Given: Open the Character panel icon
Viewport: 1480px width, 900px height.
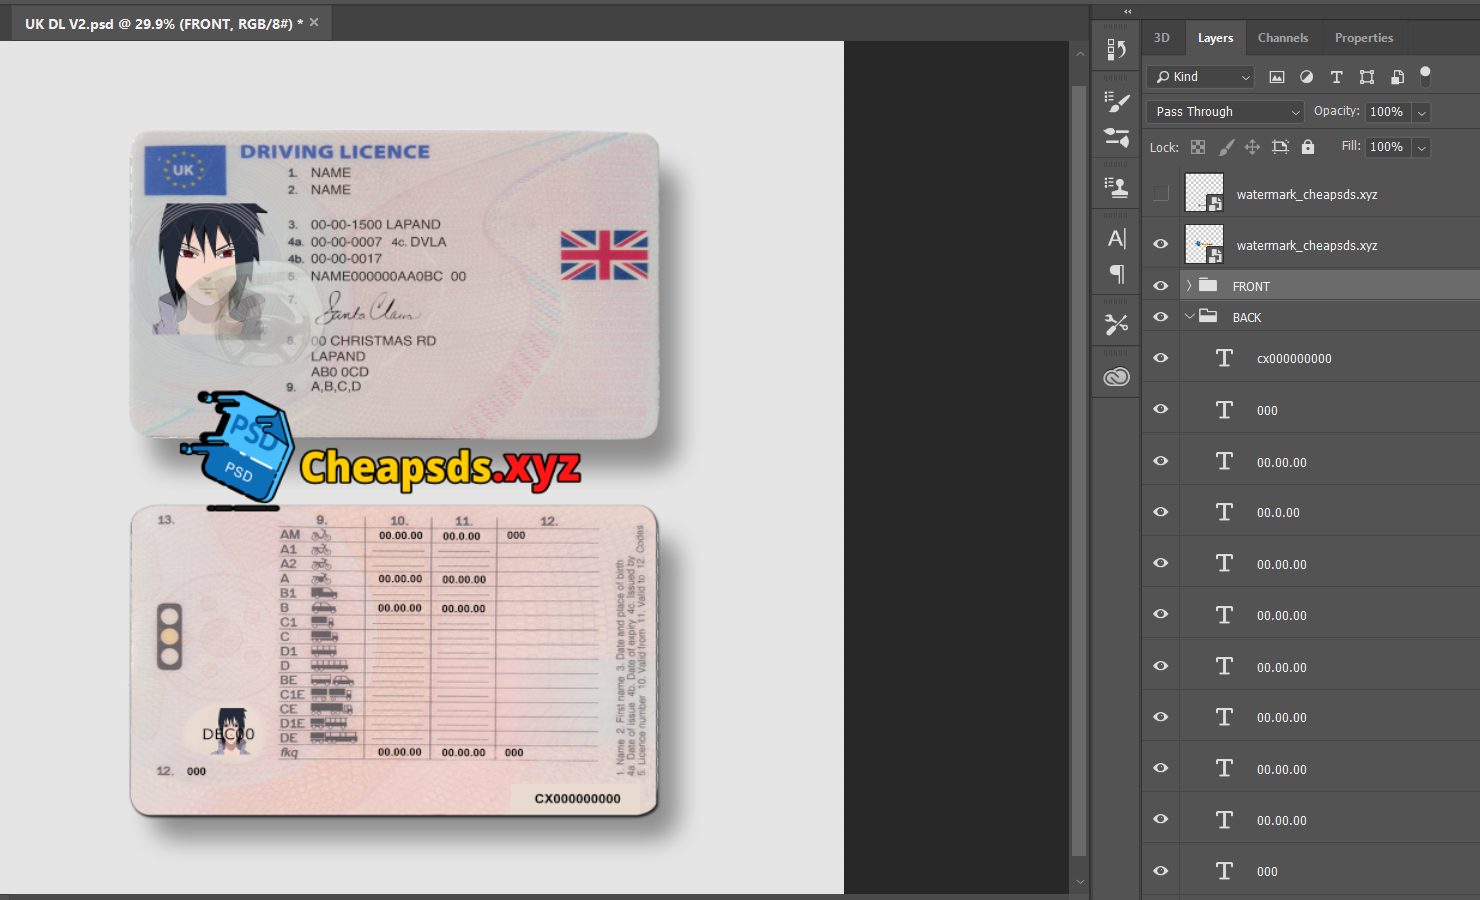Looking at the screenshot, I should [1116, 239].
